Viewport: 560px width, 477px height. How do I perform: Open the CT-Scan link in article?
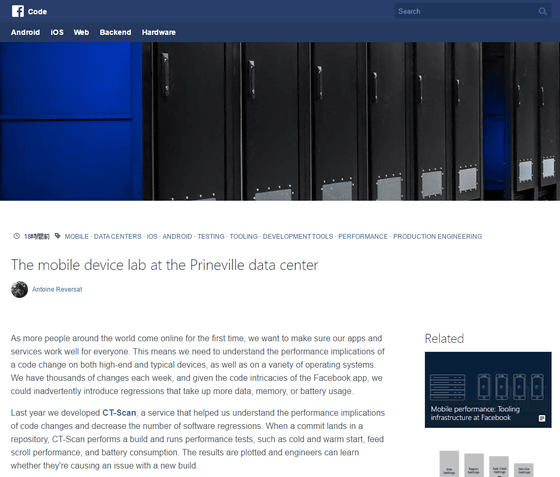coord(119,413)
